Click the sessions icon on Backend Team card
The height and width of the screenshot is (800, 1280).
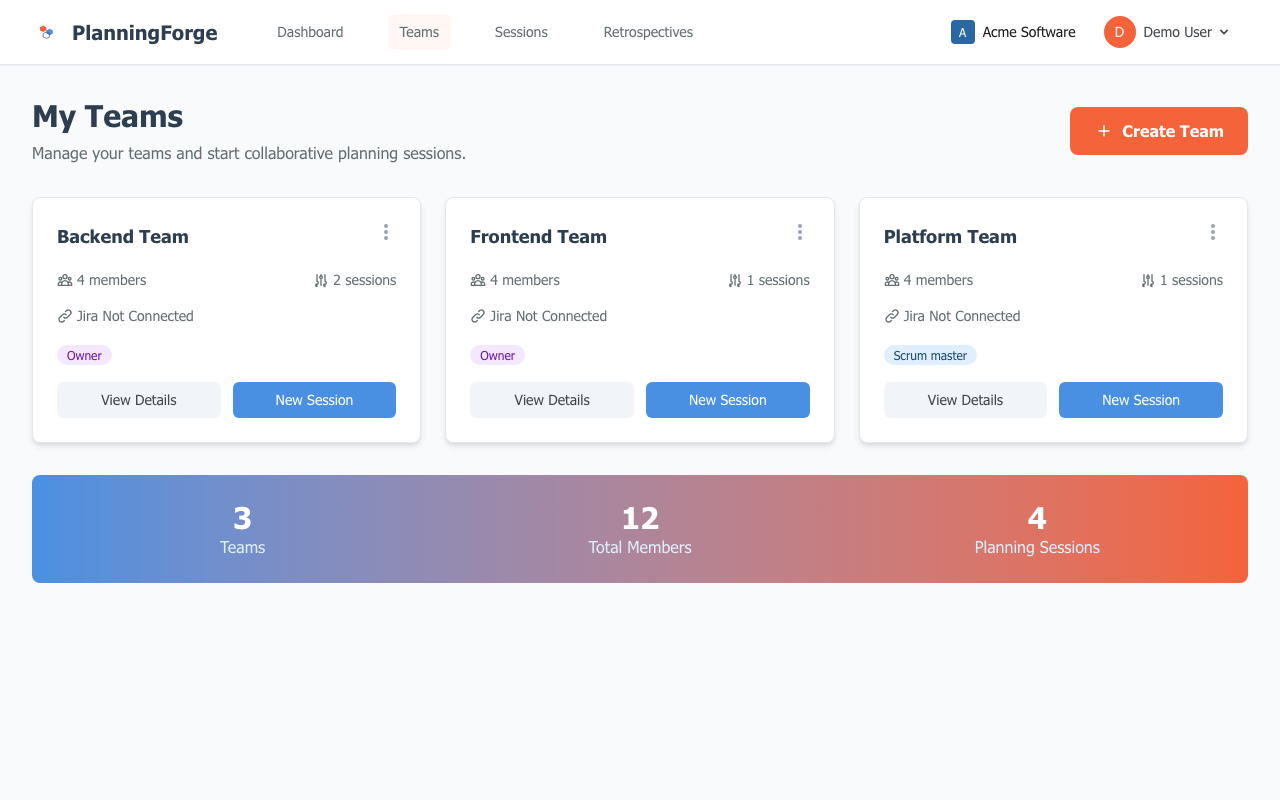[x=319, y=280]
